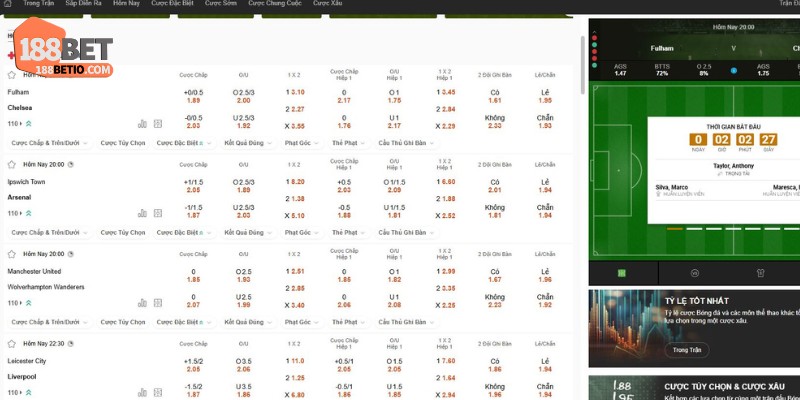Image resolution: width=800 pixels, height=400 pixels.
Task: Open scoreboard icon for Ipswich vs Arsenal
Action: (157, 213)
